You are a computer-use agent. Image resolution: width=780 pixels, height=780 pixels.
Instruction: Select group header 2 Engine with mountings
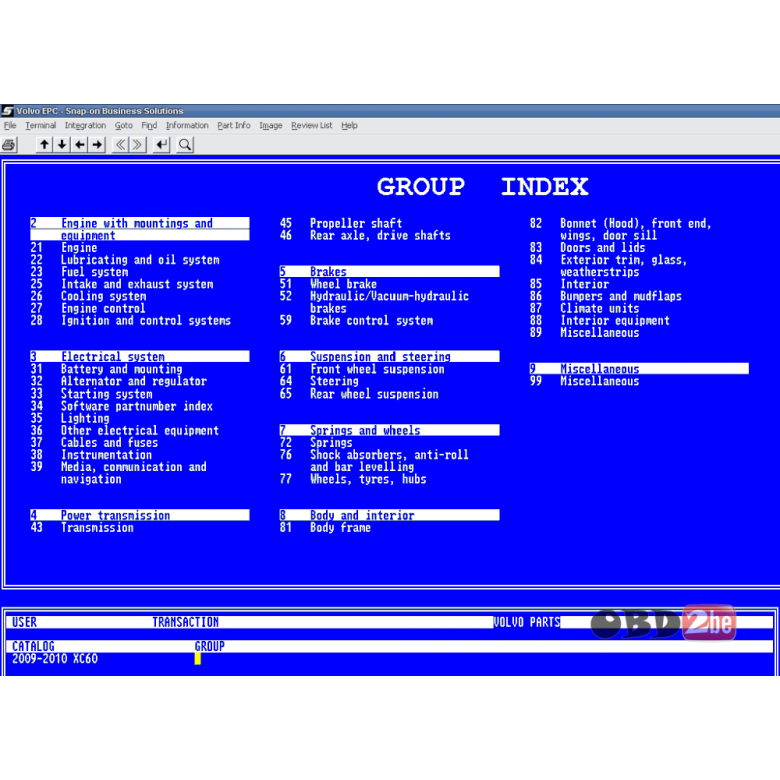click(x=140, y=229)
